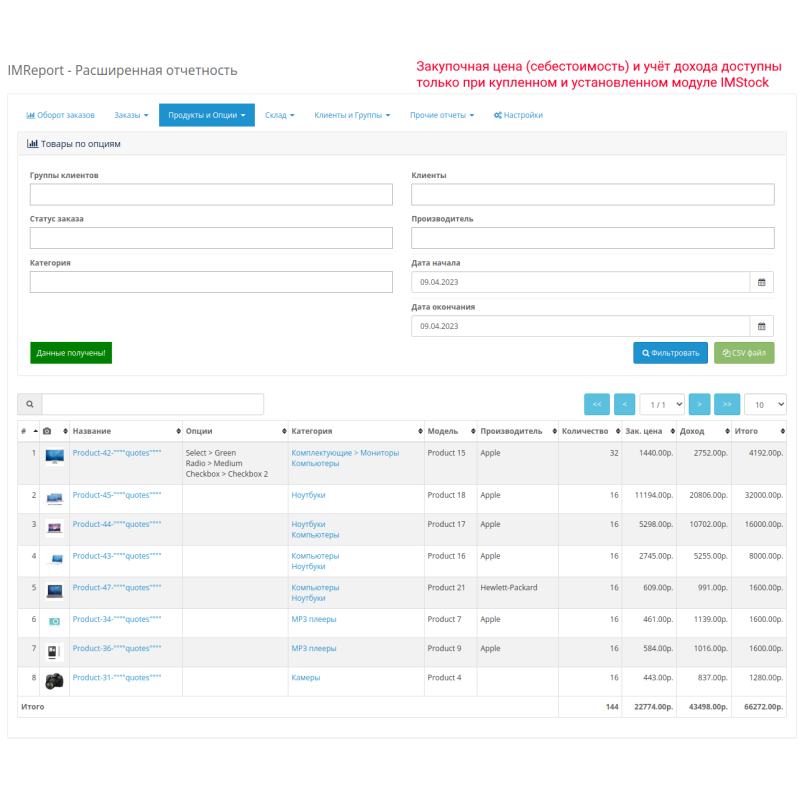Click the file icon on the CSV файл button
The height and width of the screenshot is (800, 800).
tap(724, 352)
